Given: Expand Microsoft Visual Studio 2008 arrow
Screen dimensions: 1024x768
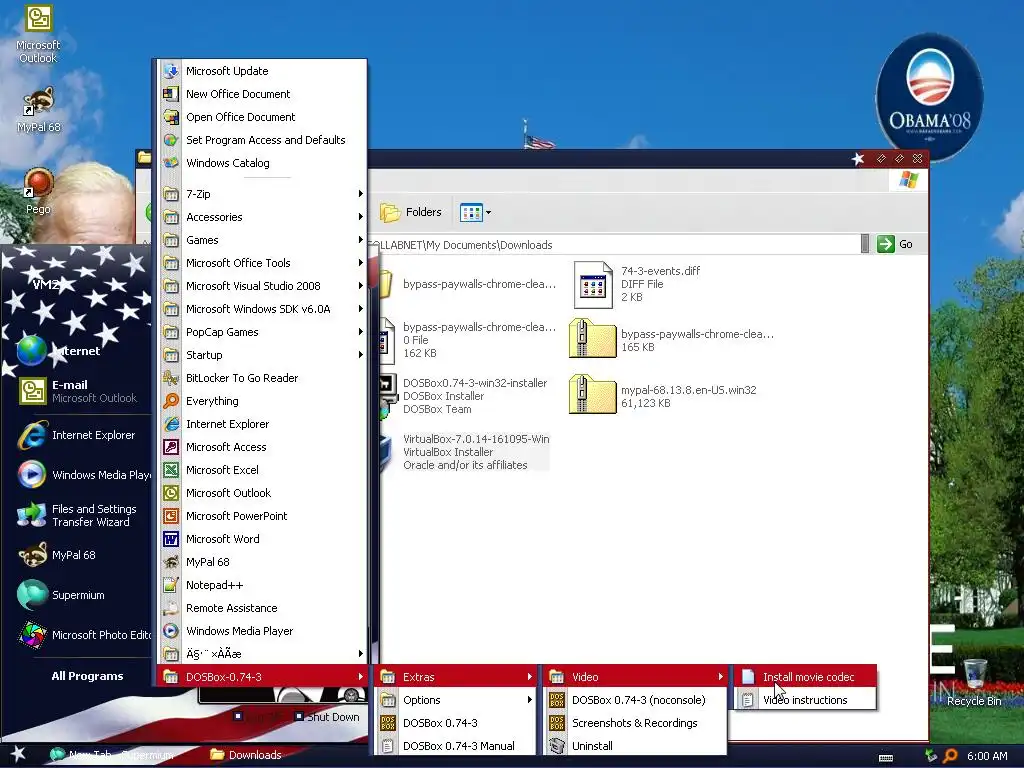Looking at the screenshot, I should pyautogui.click(x=360, y=285).
